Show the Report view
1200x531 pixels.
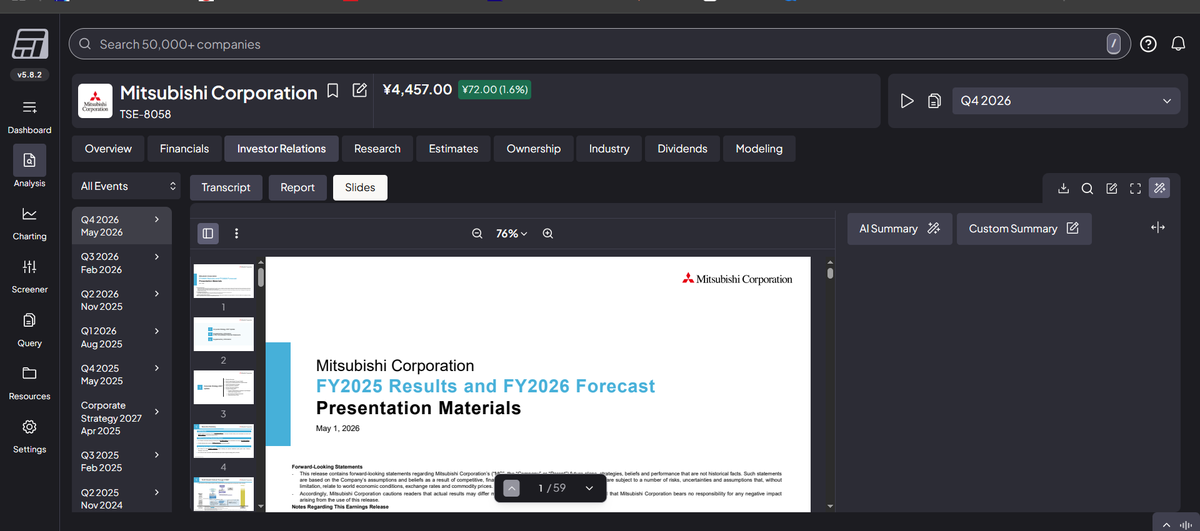[297, 188]
